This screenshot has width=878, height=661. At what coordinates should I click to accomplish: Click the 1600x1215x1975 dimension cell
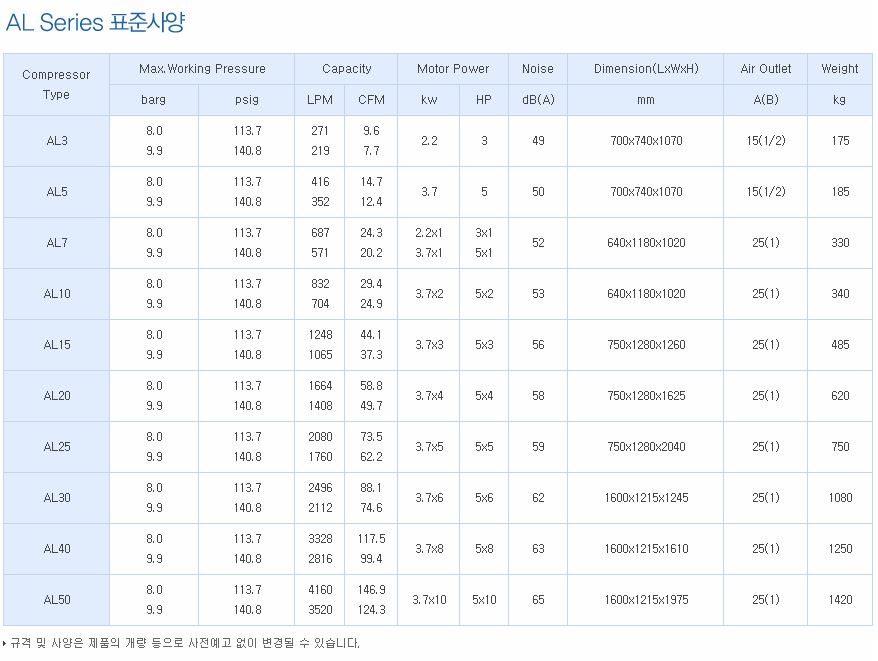pos(646,600)
